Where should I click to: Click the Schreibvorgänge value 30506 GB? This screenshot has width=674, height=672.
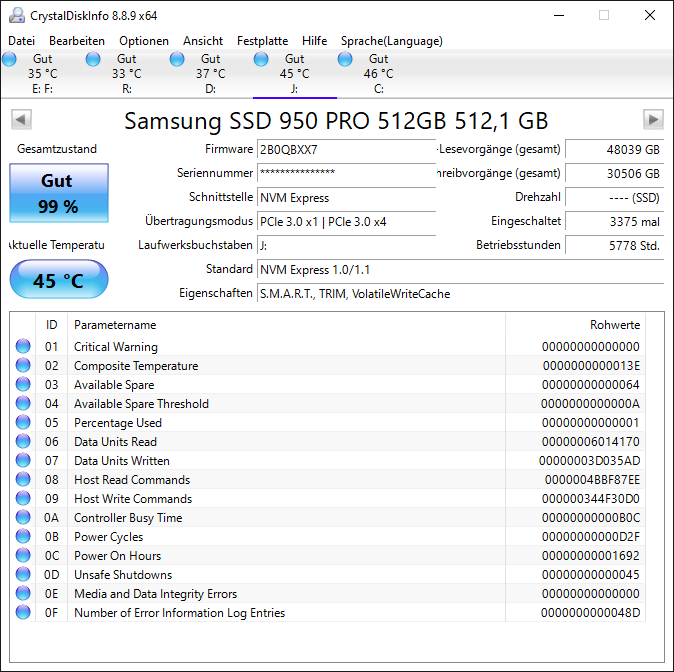click(x=614, y=173)
